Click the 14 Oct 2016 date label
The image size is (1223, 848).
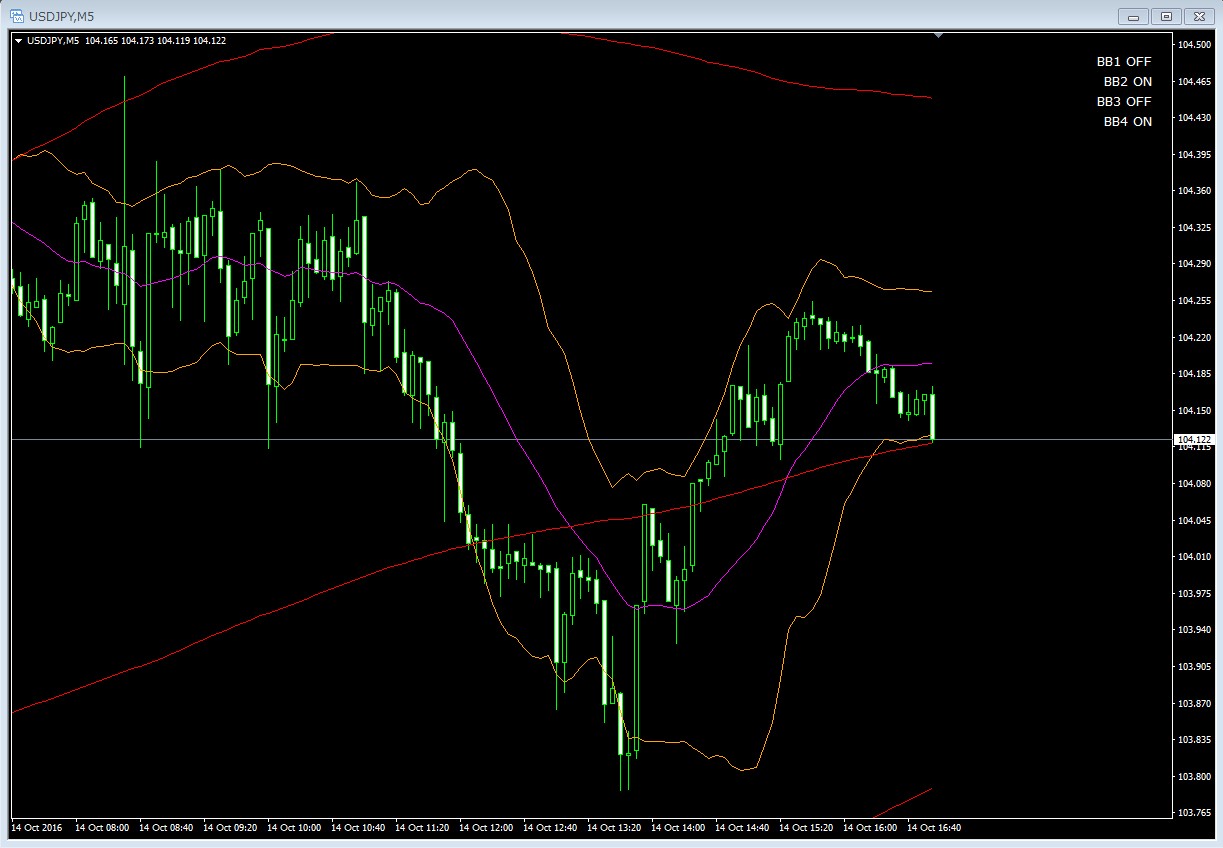click(x=37, y=828)
